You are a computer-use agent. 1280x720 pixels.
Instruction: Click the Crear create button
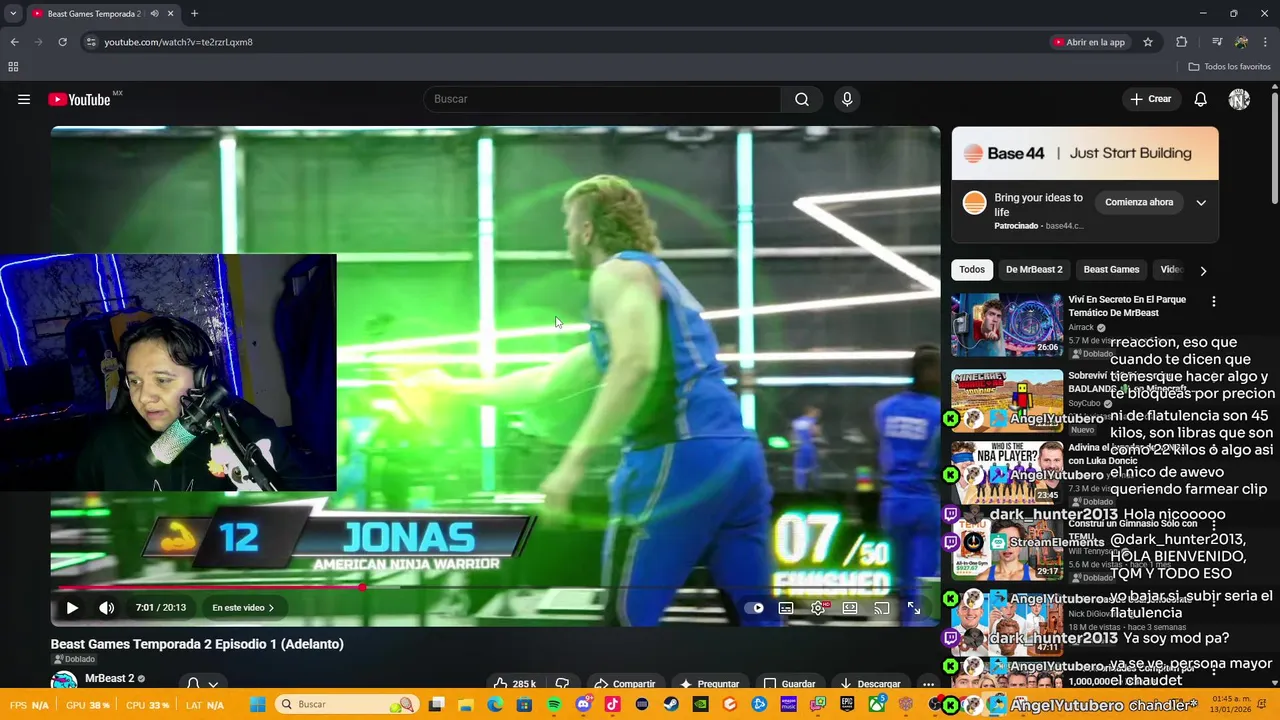point(1151,99)
